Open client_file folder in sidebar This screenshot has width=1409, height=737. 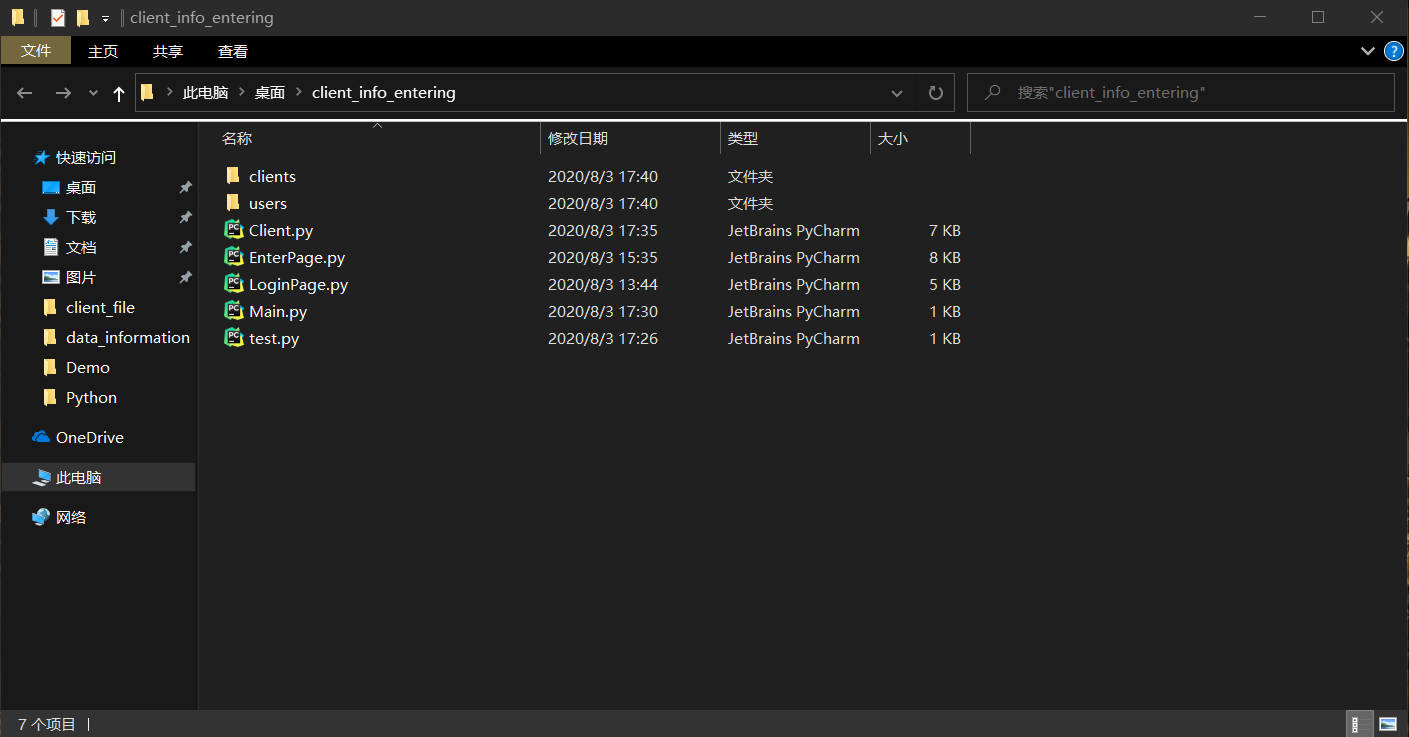[x=100, y=307]
